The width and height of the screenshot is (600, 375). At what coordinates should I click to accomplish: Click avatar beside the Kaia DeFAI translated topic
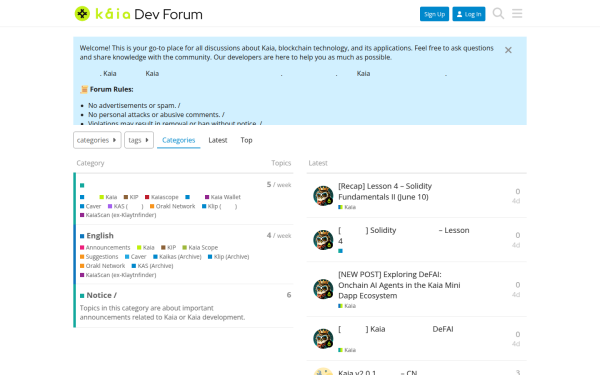coord(323,338)
